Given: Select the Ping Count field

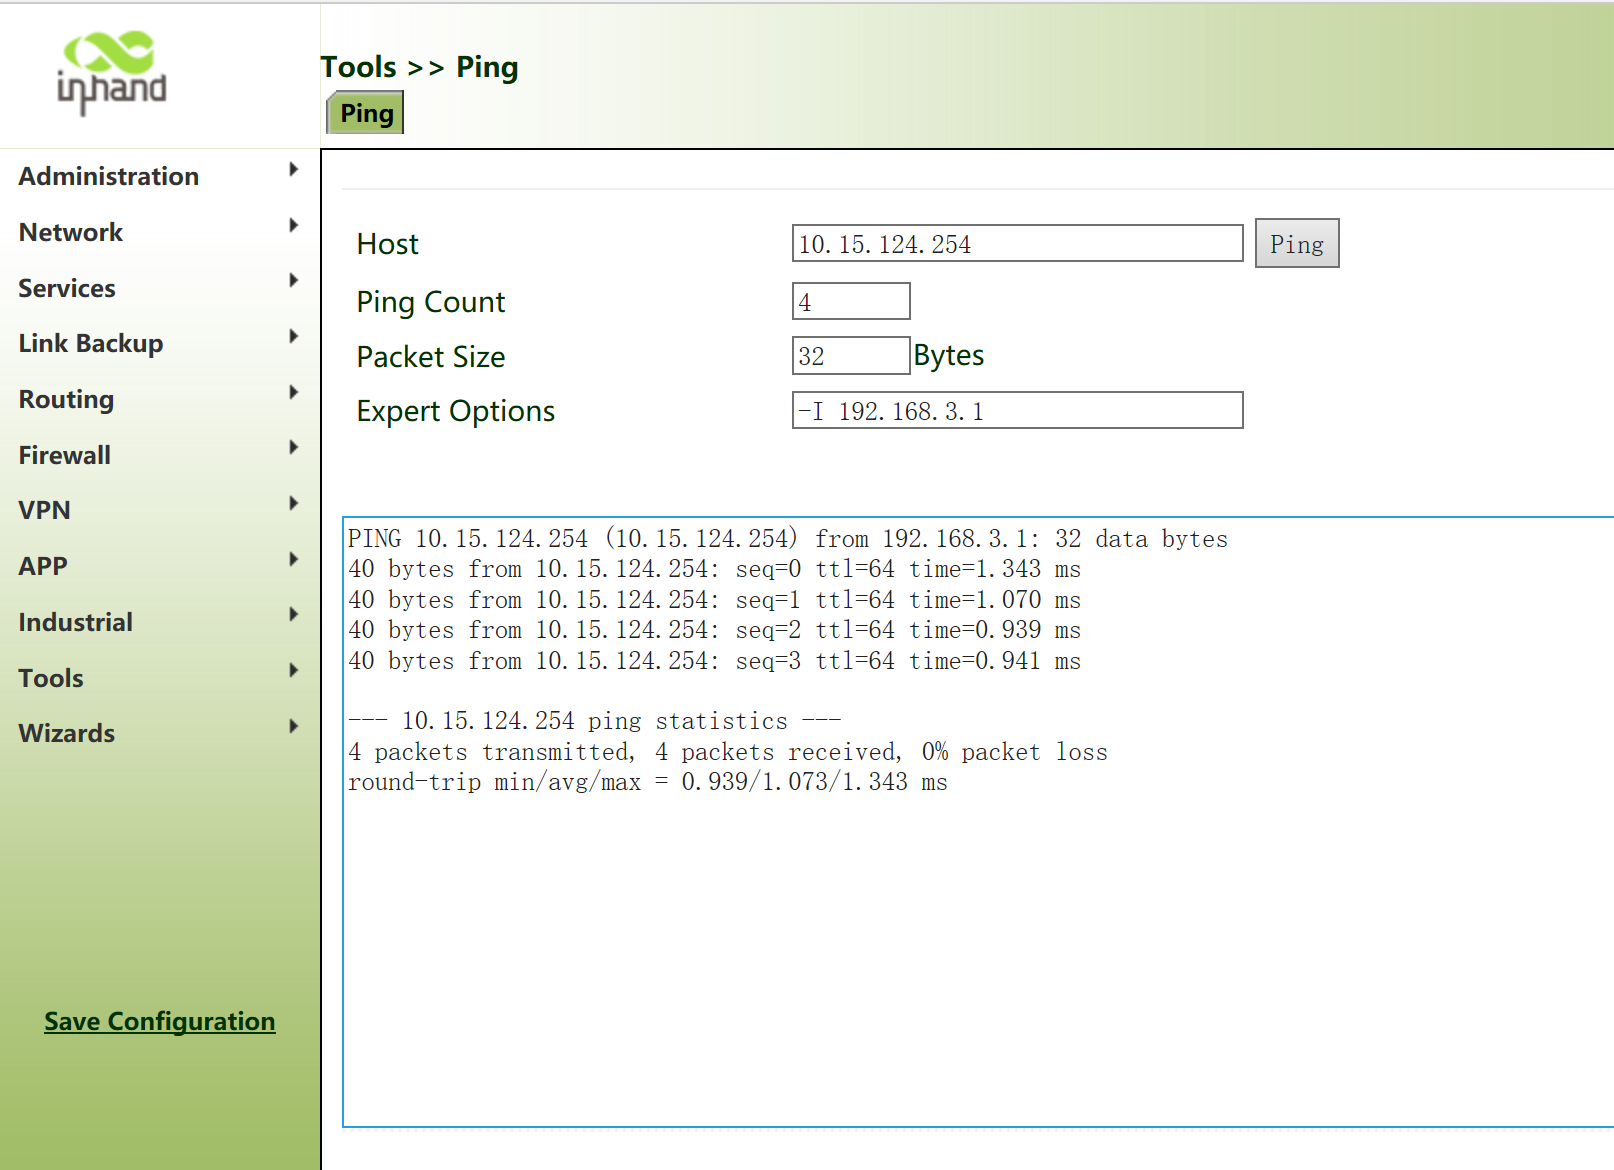Looking at the screenshot, I should (x=851, y=301).
